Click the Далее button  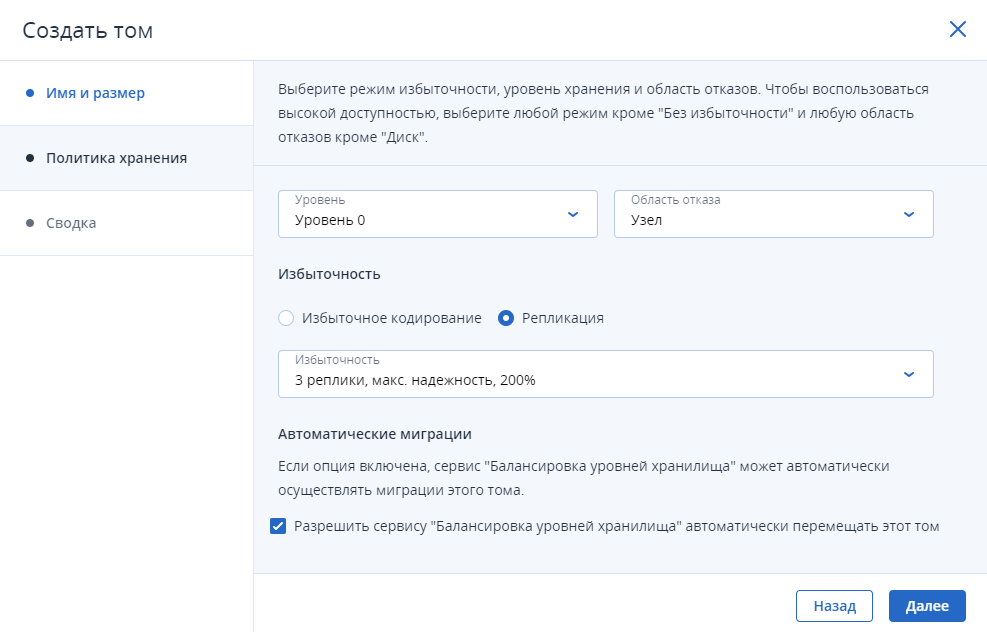tap(927, 606)
